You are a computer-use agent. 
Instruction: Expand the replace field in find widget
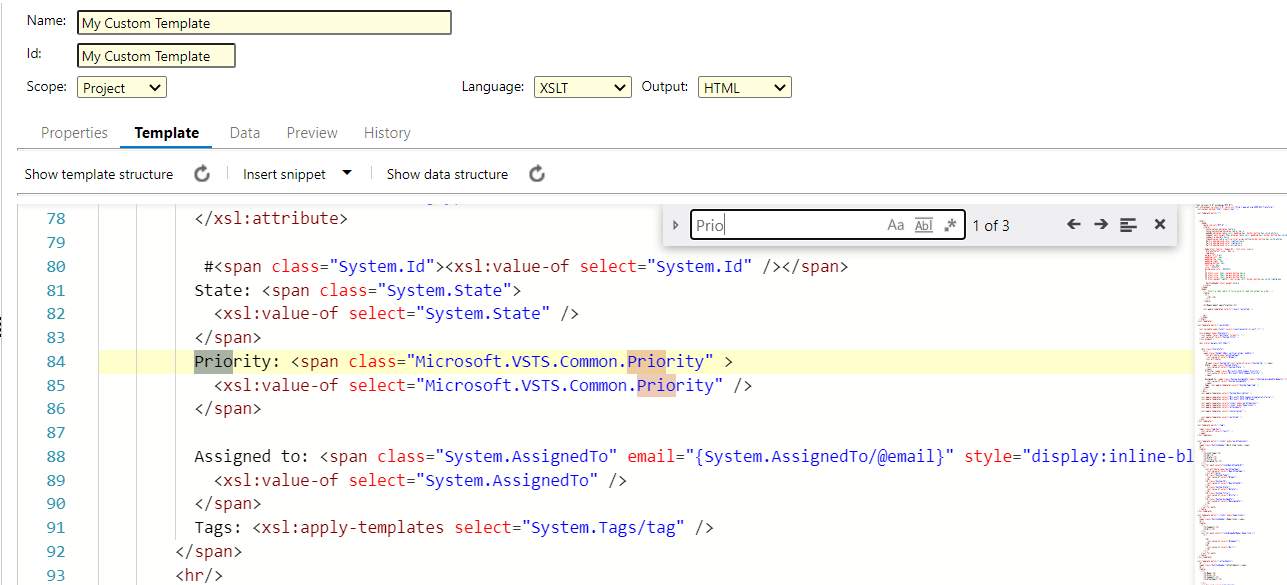pos(676,225)
